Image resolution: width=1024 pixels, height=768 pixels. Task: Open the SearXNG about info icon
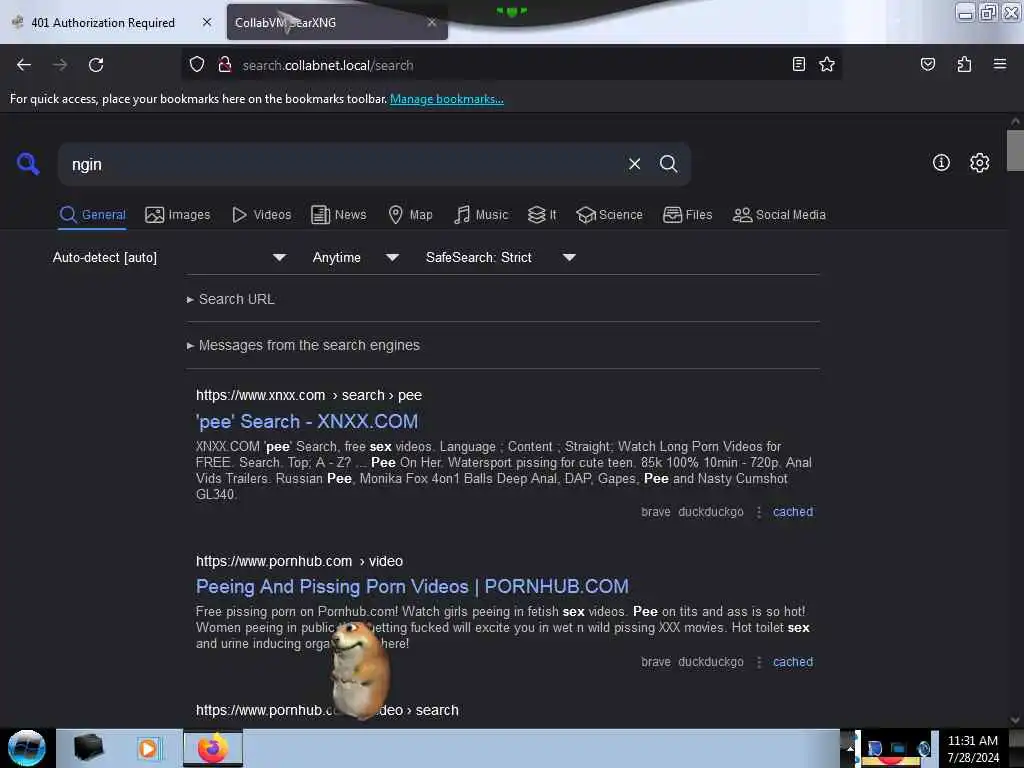(x=941, y=163)
